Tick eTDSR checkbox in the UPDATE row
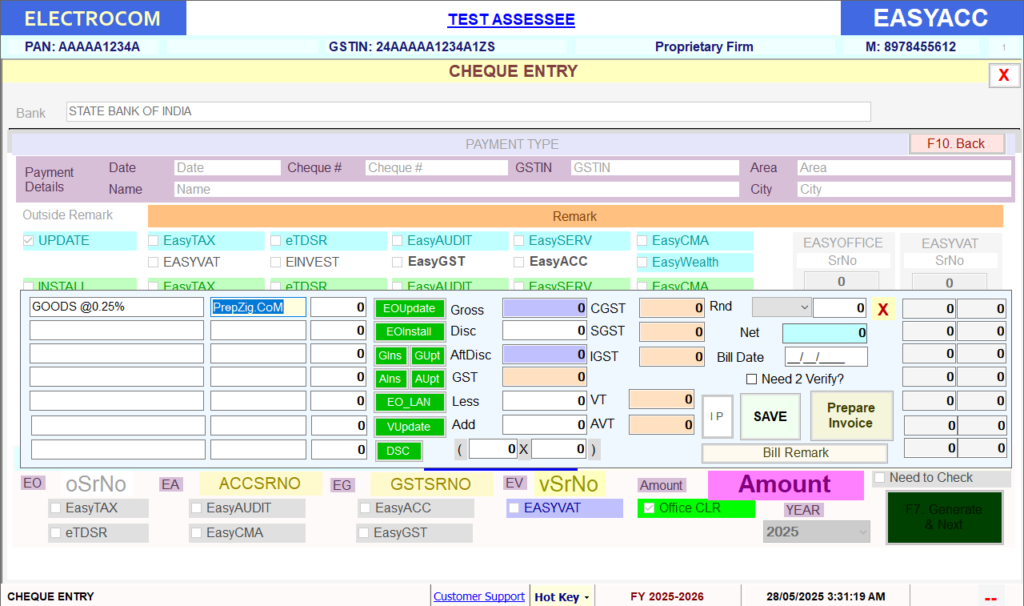Image resolution: width=1024 pixels, height=606 pixels. click(x=276, y=241)
